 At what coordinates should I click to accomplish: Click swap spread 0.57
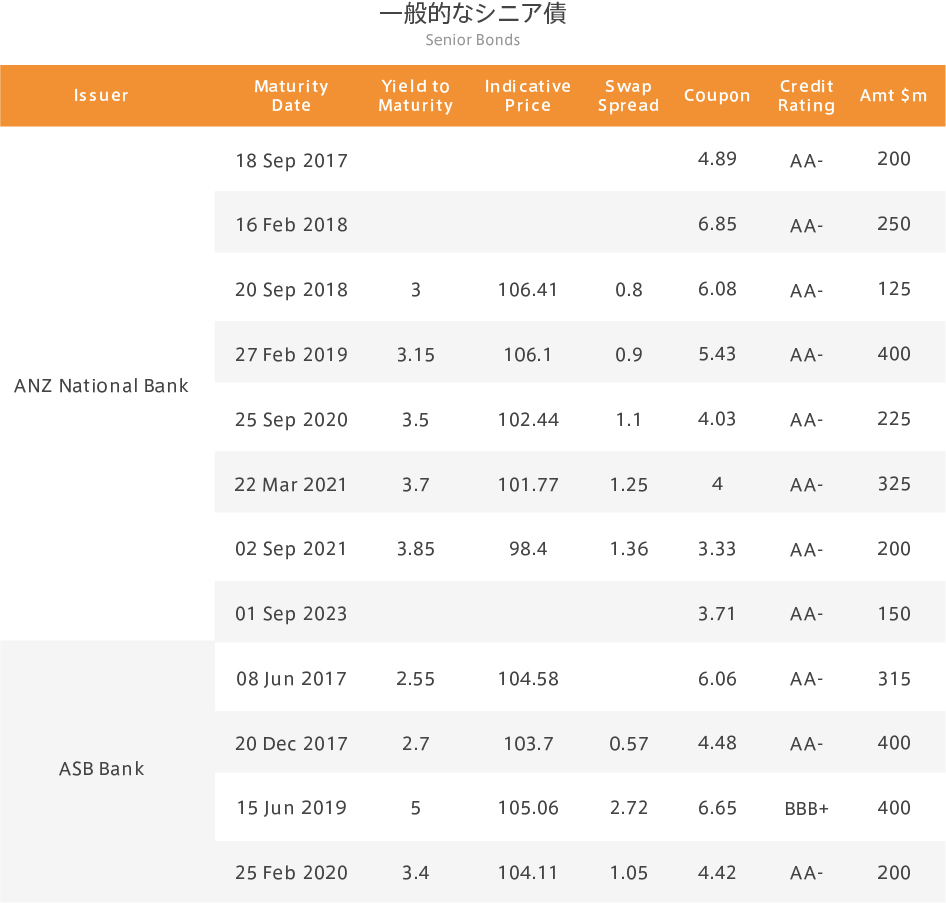pos(629,744)
